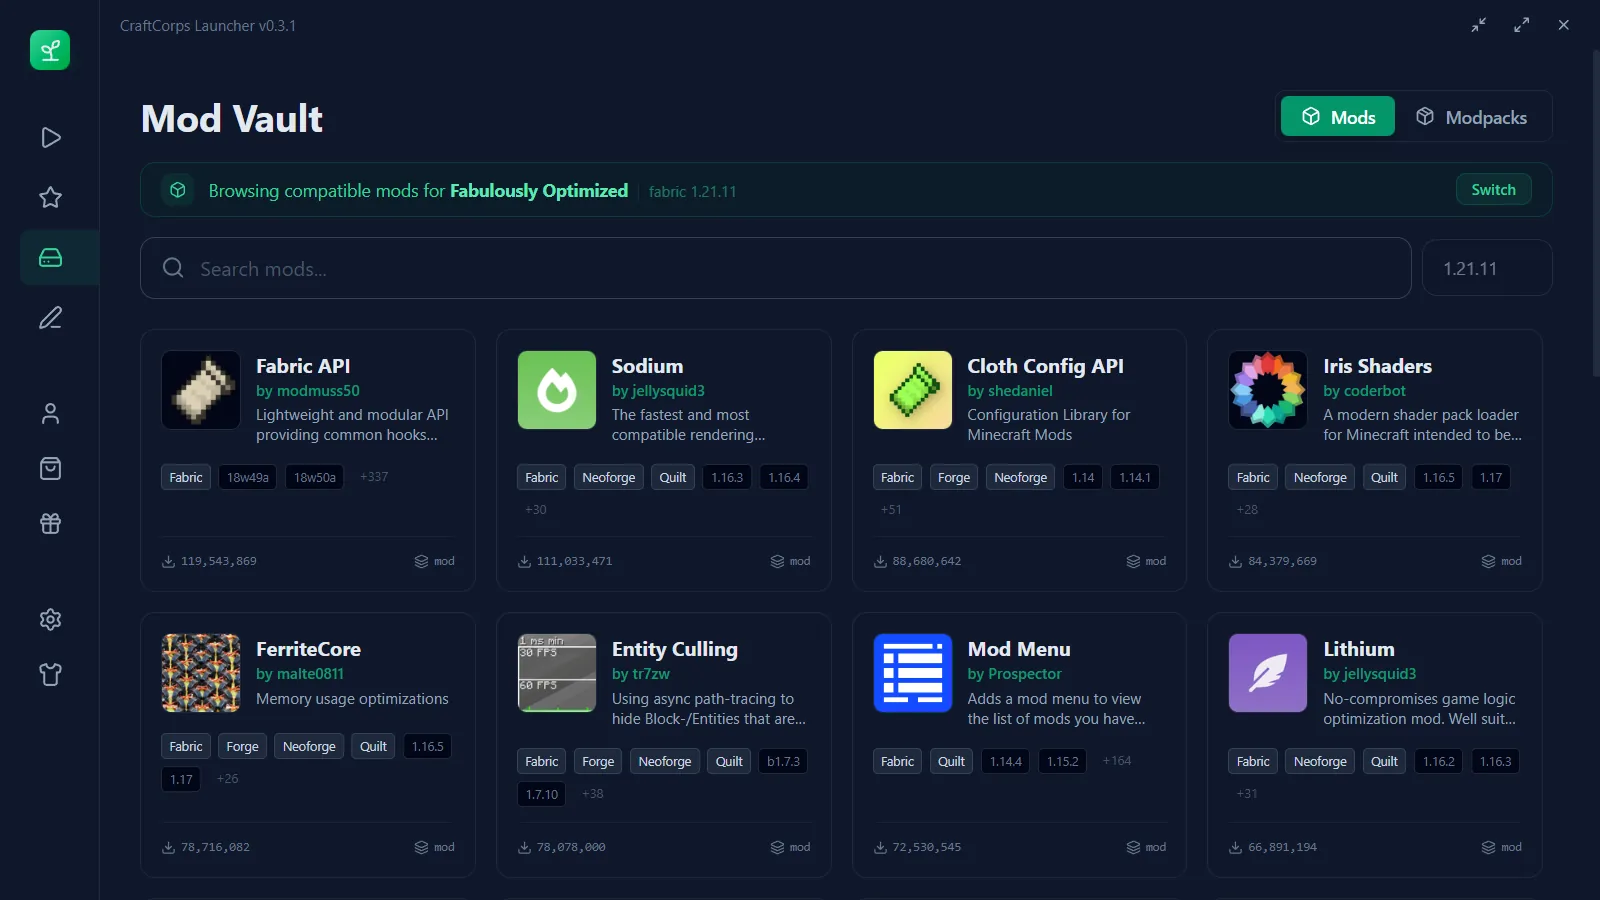Screen dimensions: 1600x900
Task: Click the play icon in the sidebar
Action: point(50,138)
